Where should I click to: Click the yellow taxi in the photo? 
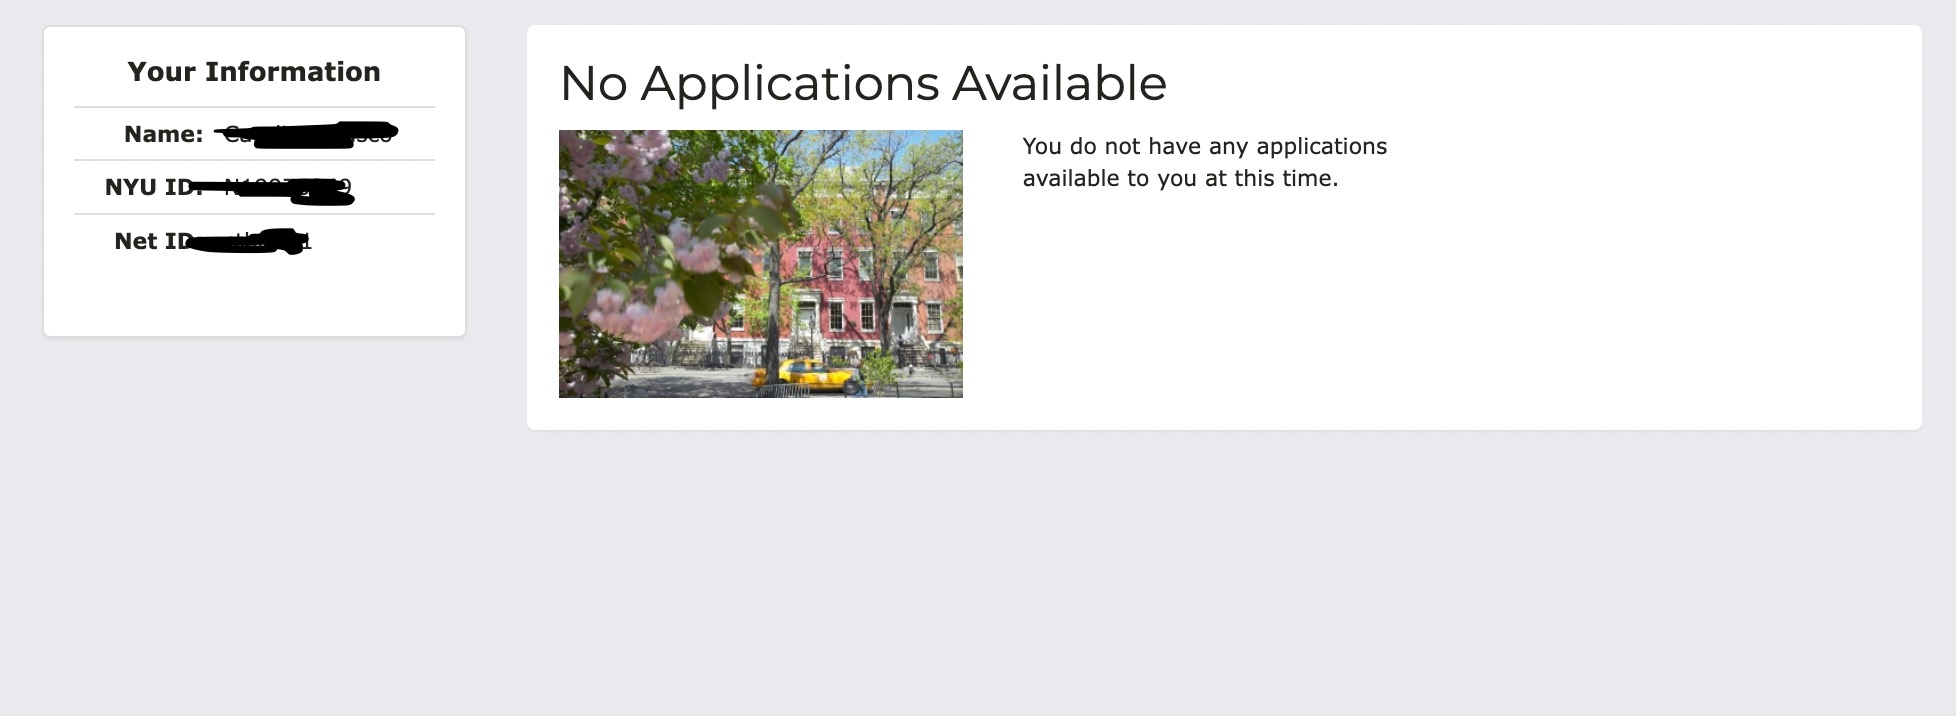(808, 375)
